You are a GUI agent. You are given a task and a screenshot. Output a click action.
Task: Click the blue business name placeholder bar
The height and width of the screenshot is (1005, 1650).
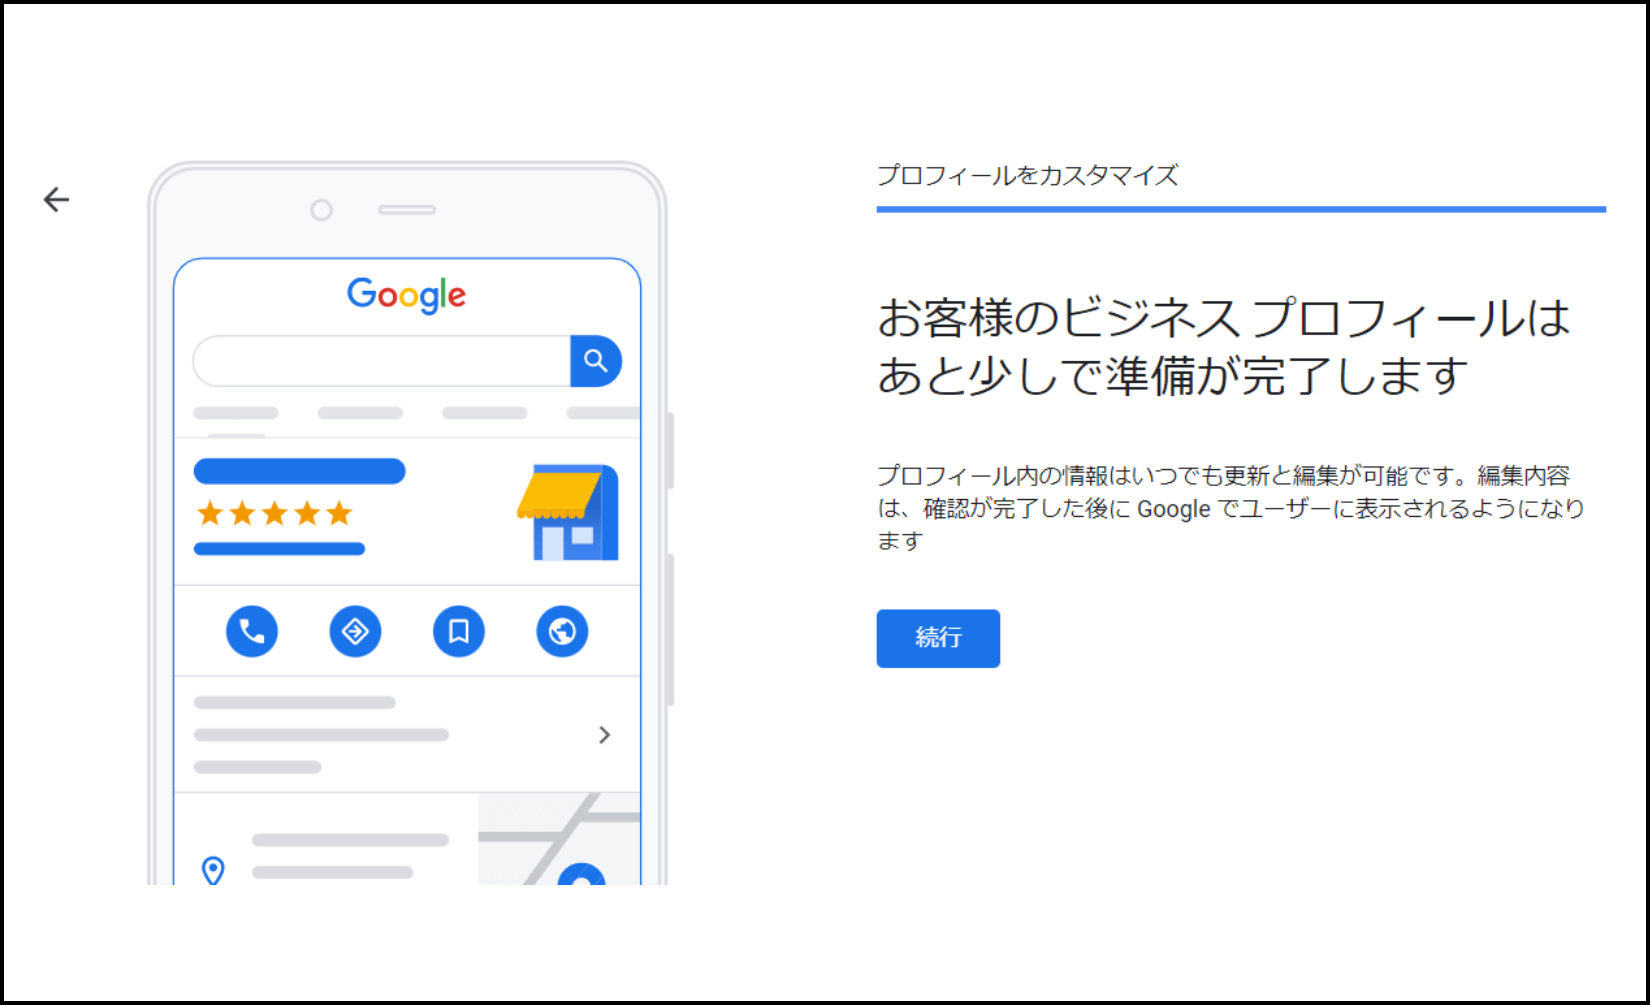(300, 471)
